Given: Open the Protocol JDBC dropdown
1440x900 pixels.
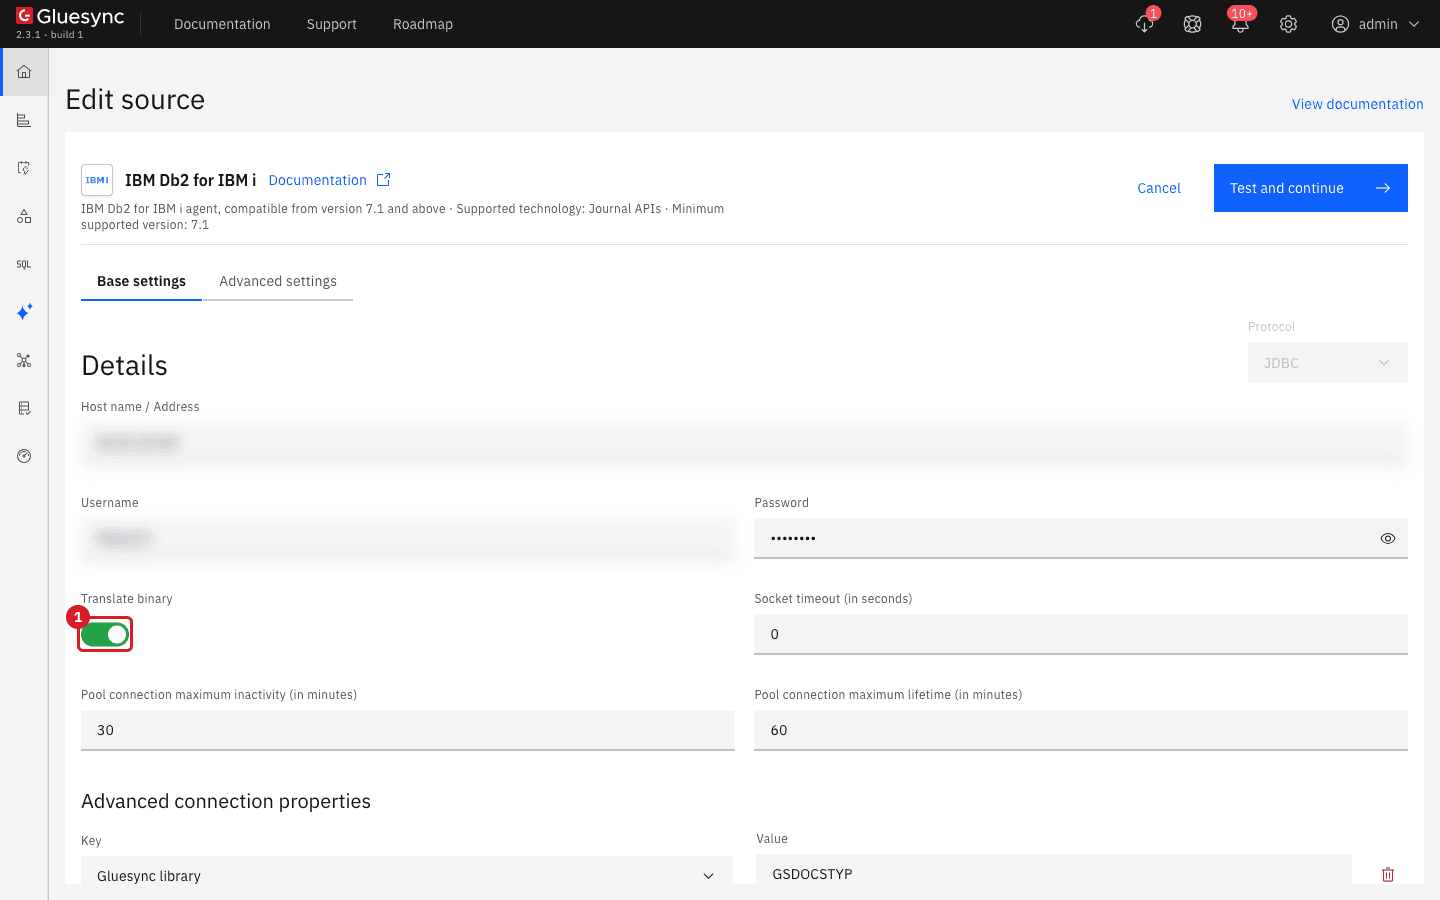Looking at the screenshot, I should coord(1328,363).
